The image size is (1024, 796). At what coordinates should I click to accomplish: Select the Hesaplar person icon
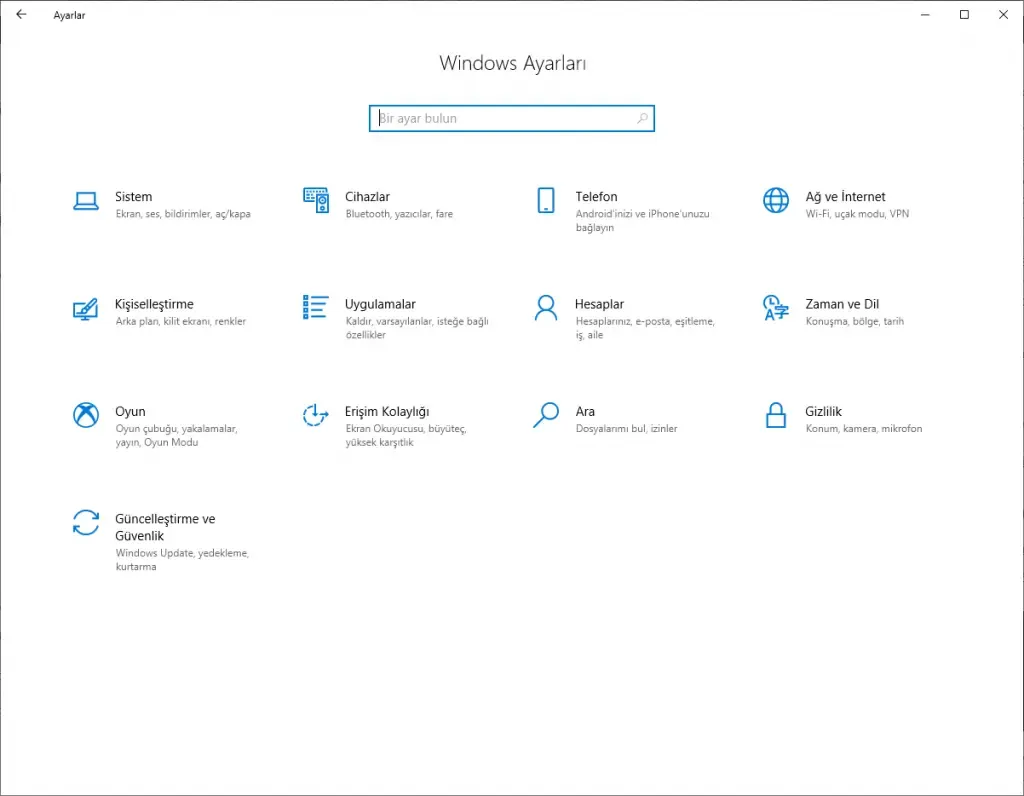546,308
